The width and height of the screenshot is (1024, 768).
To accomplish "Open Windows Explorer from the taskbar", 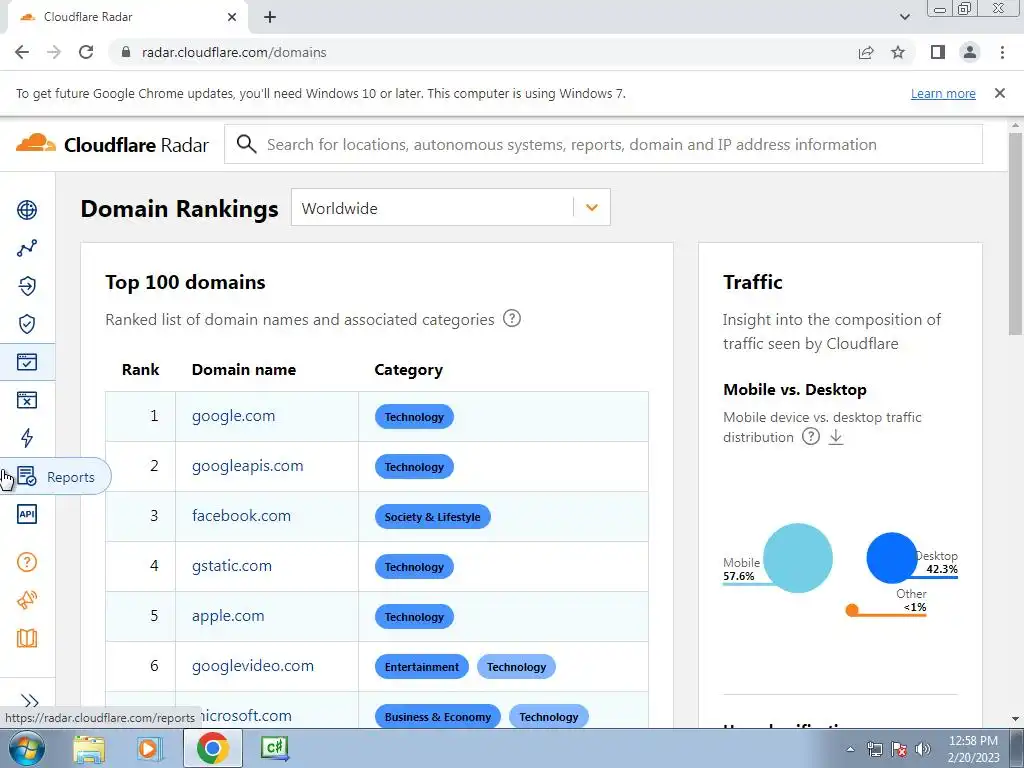I will 89,748.
